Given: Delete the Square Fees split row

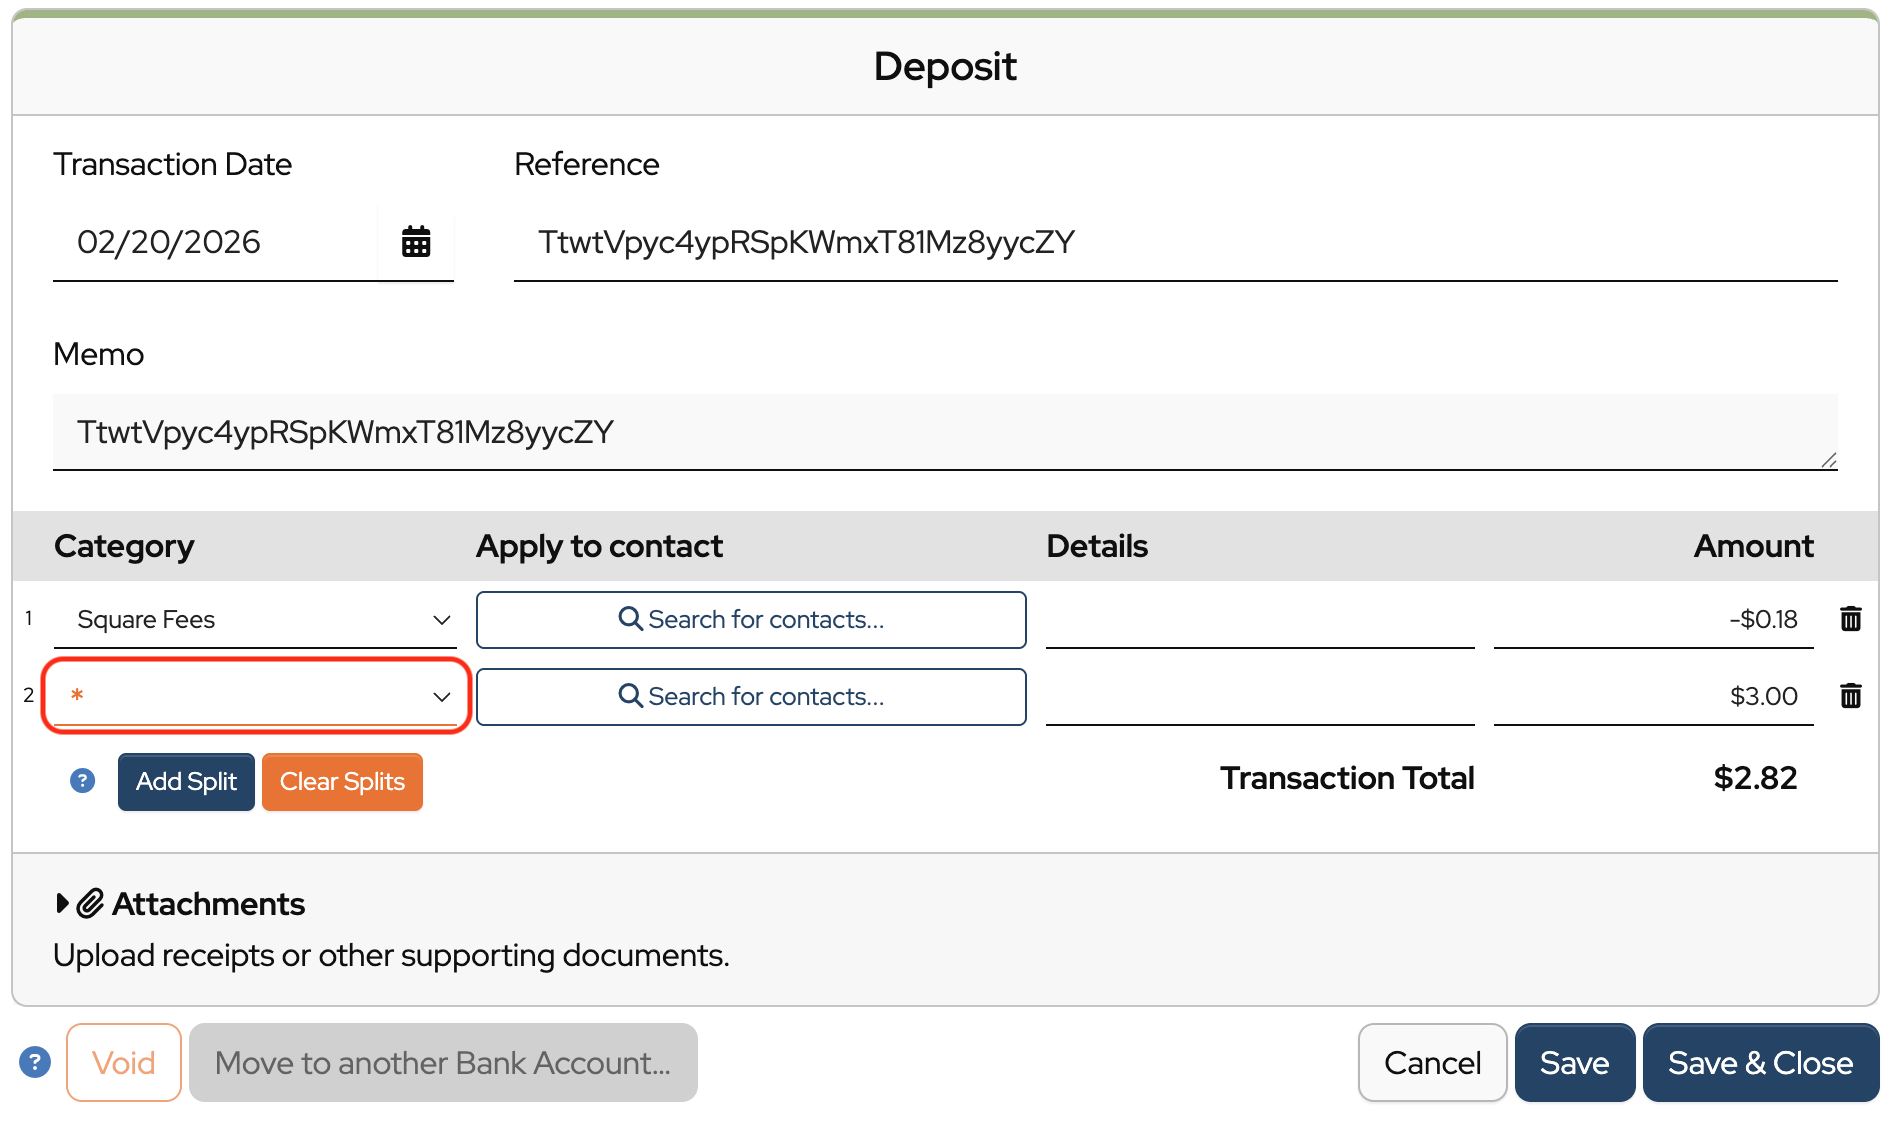Looking at the screenshot, I should [x=1850, y=619].
